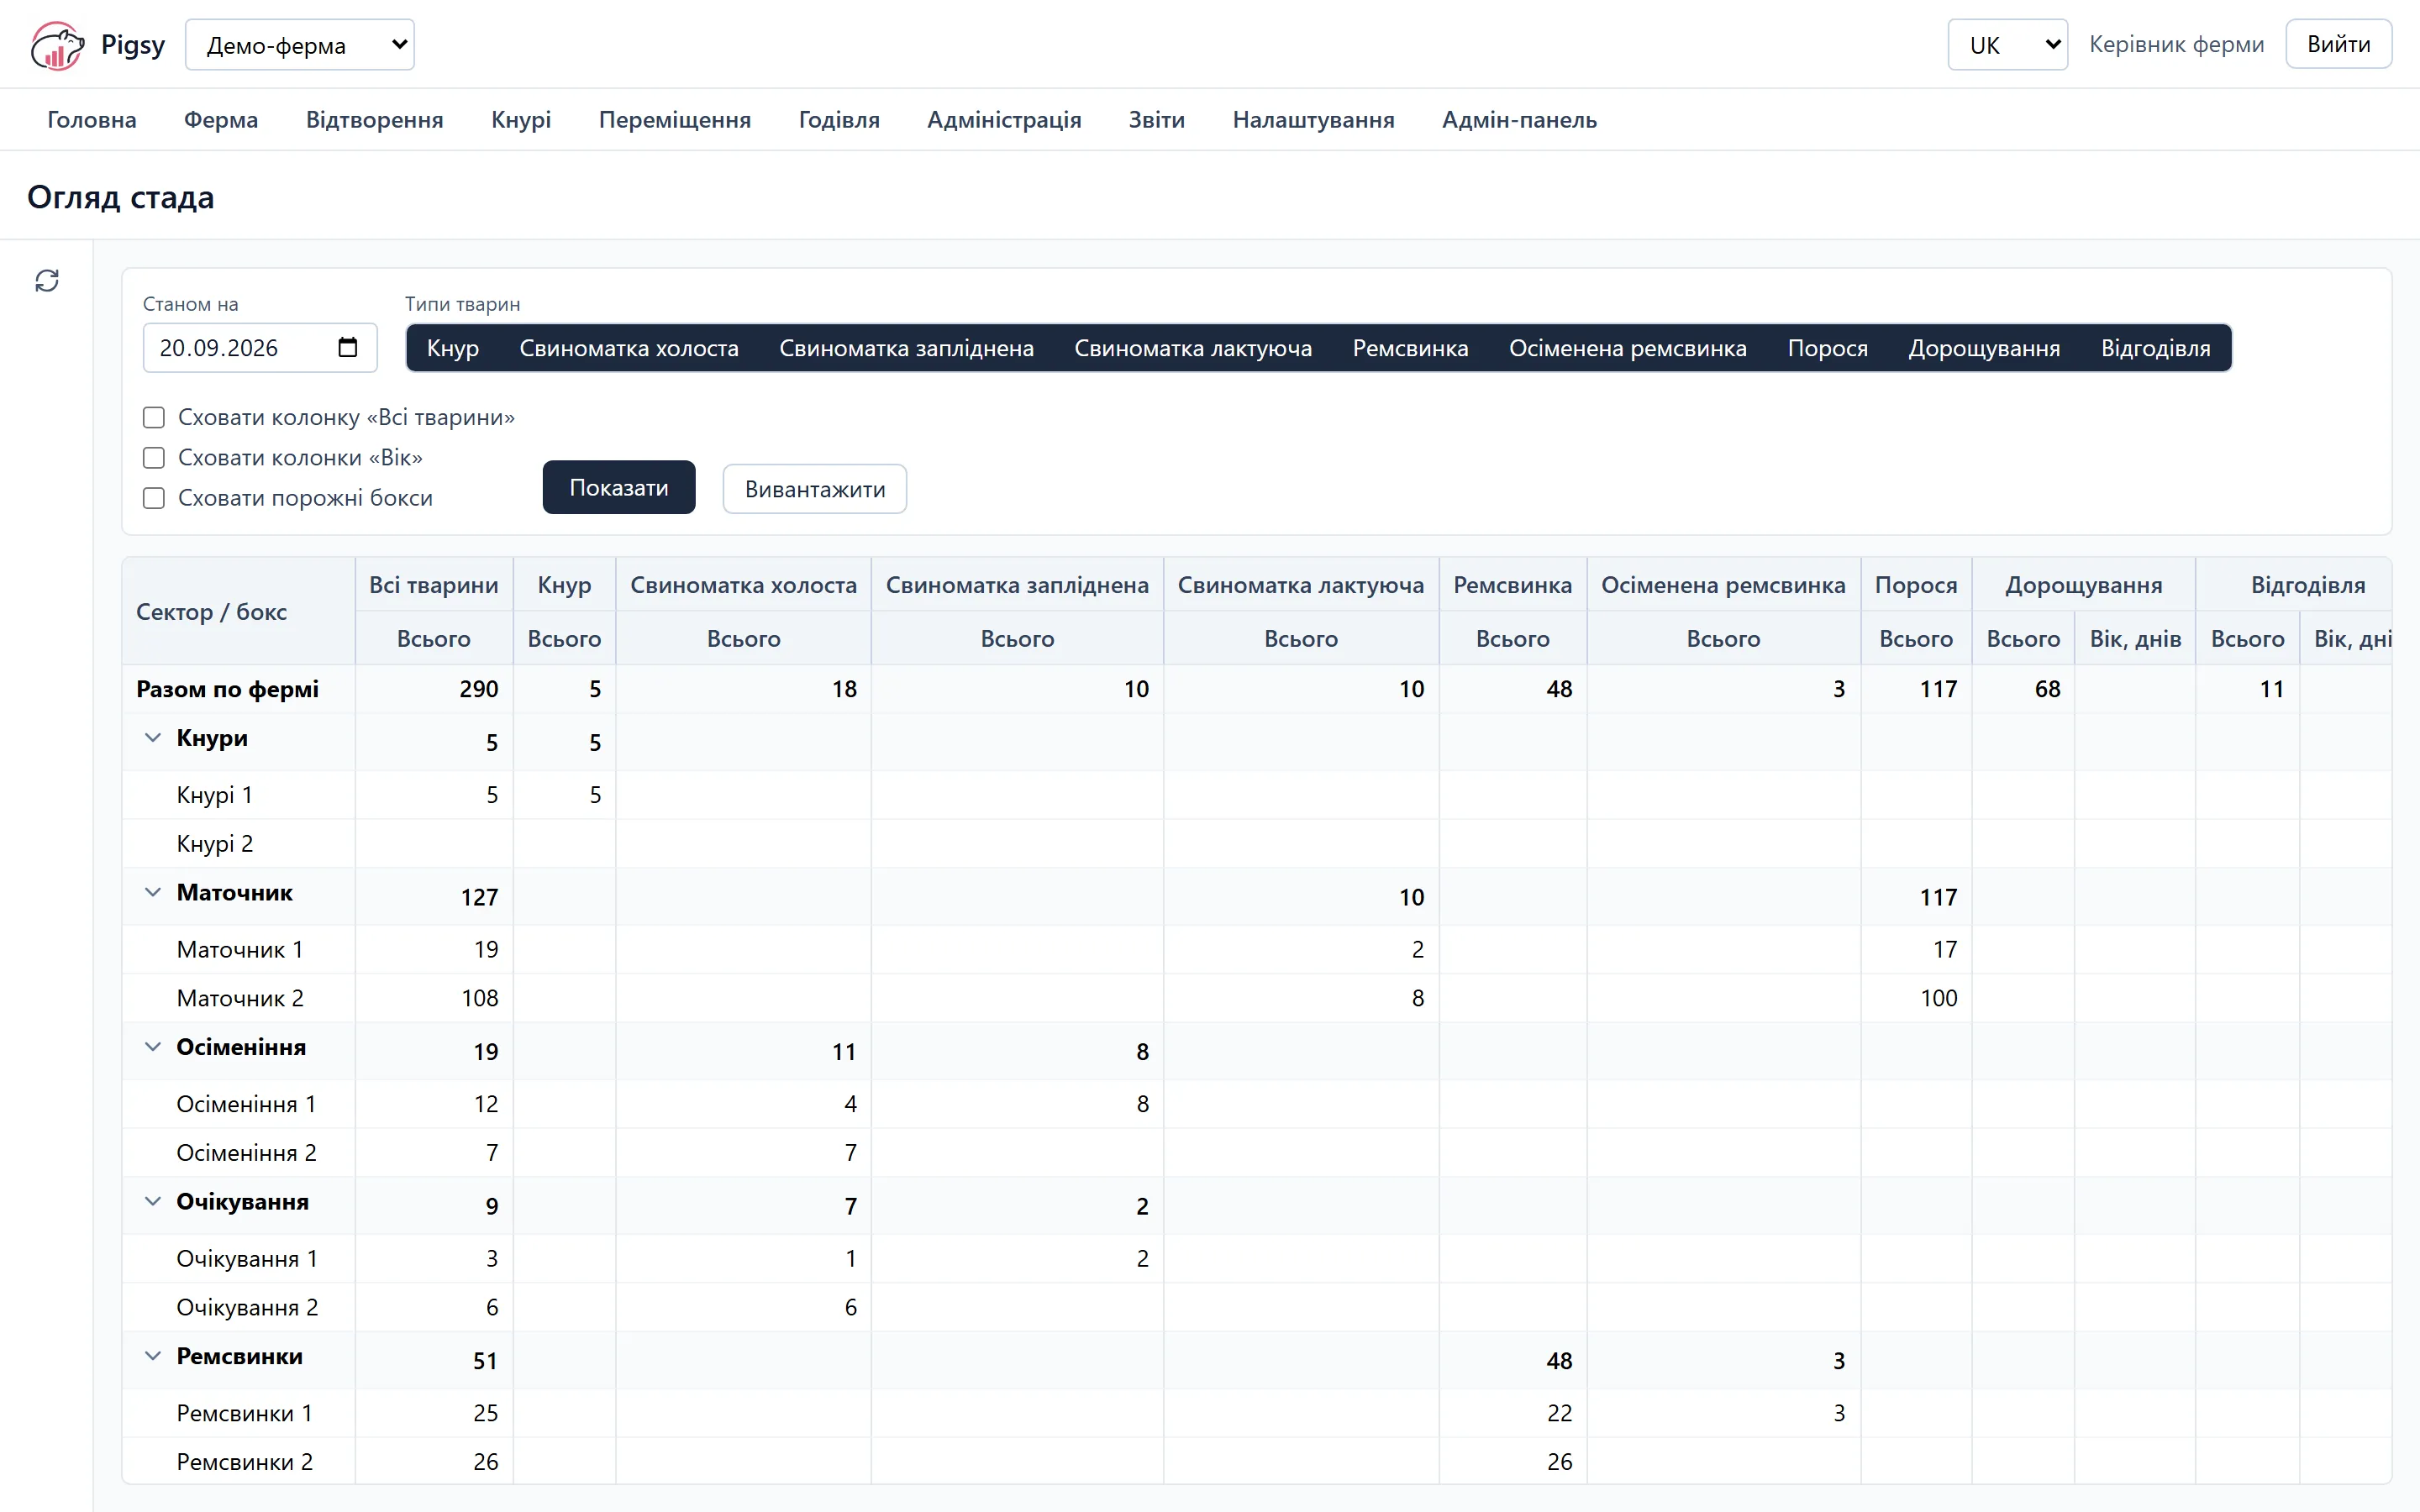Image resolution: width=2420 pixels, height=1512 pixels.
Task: Toggle Порося animal type filter
Action: (1827, 348)
